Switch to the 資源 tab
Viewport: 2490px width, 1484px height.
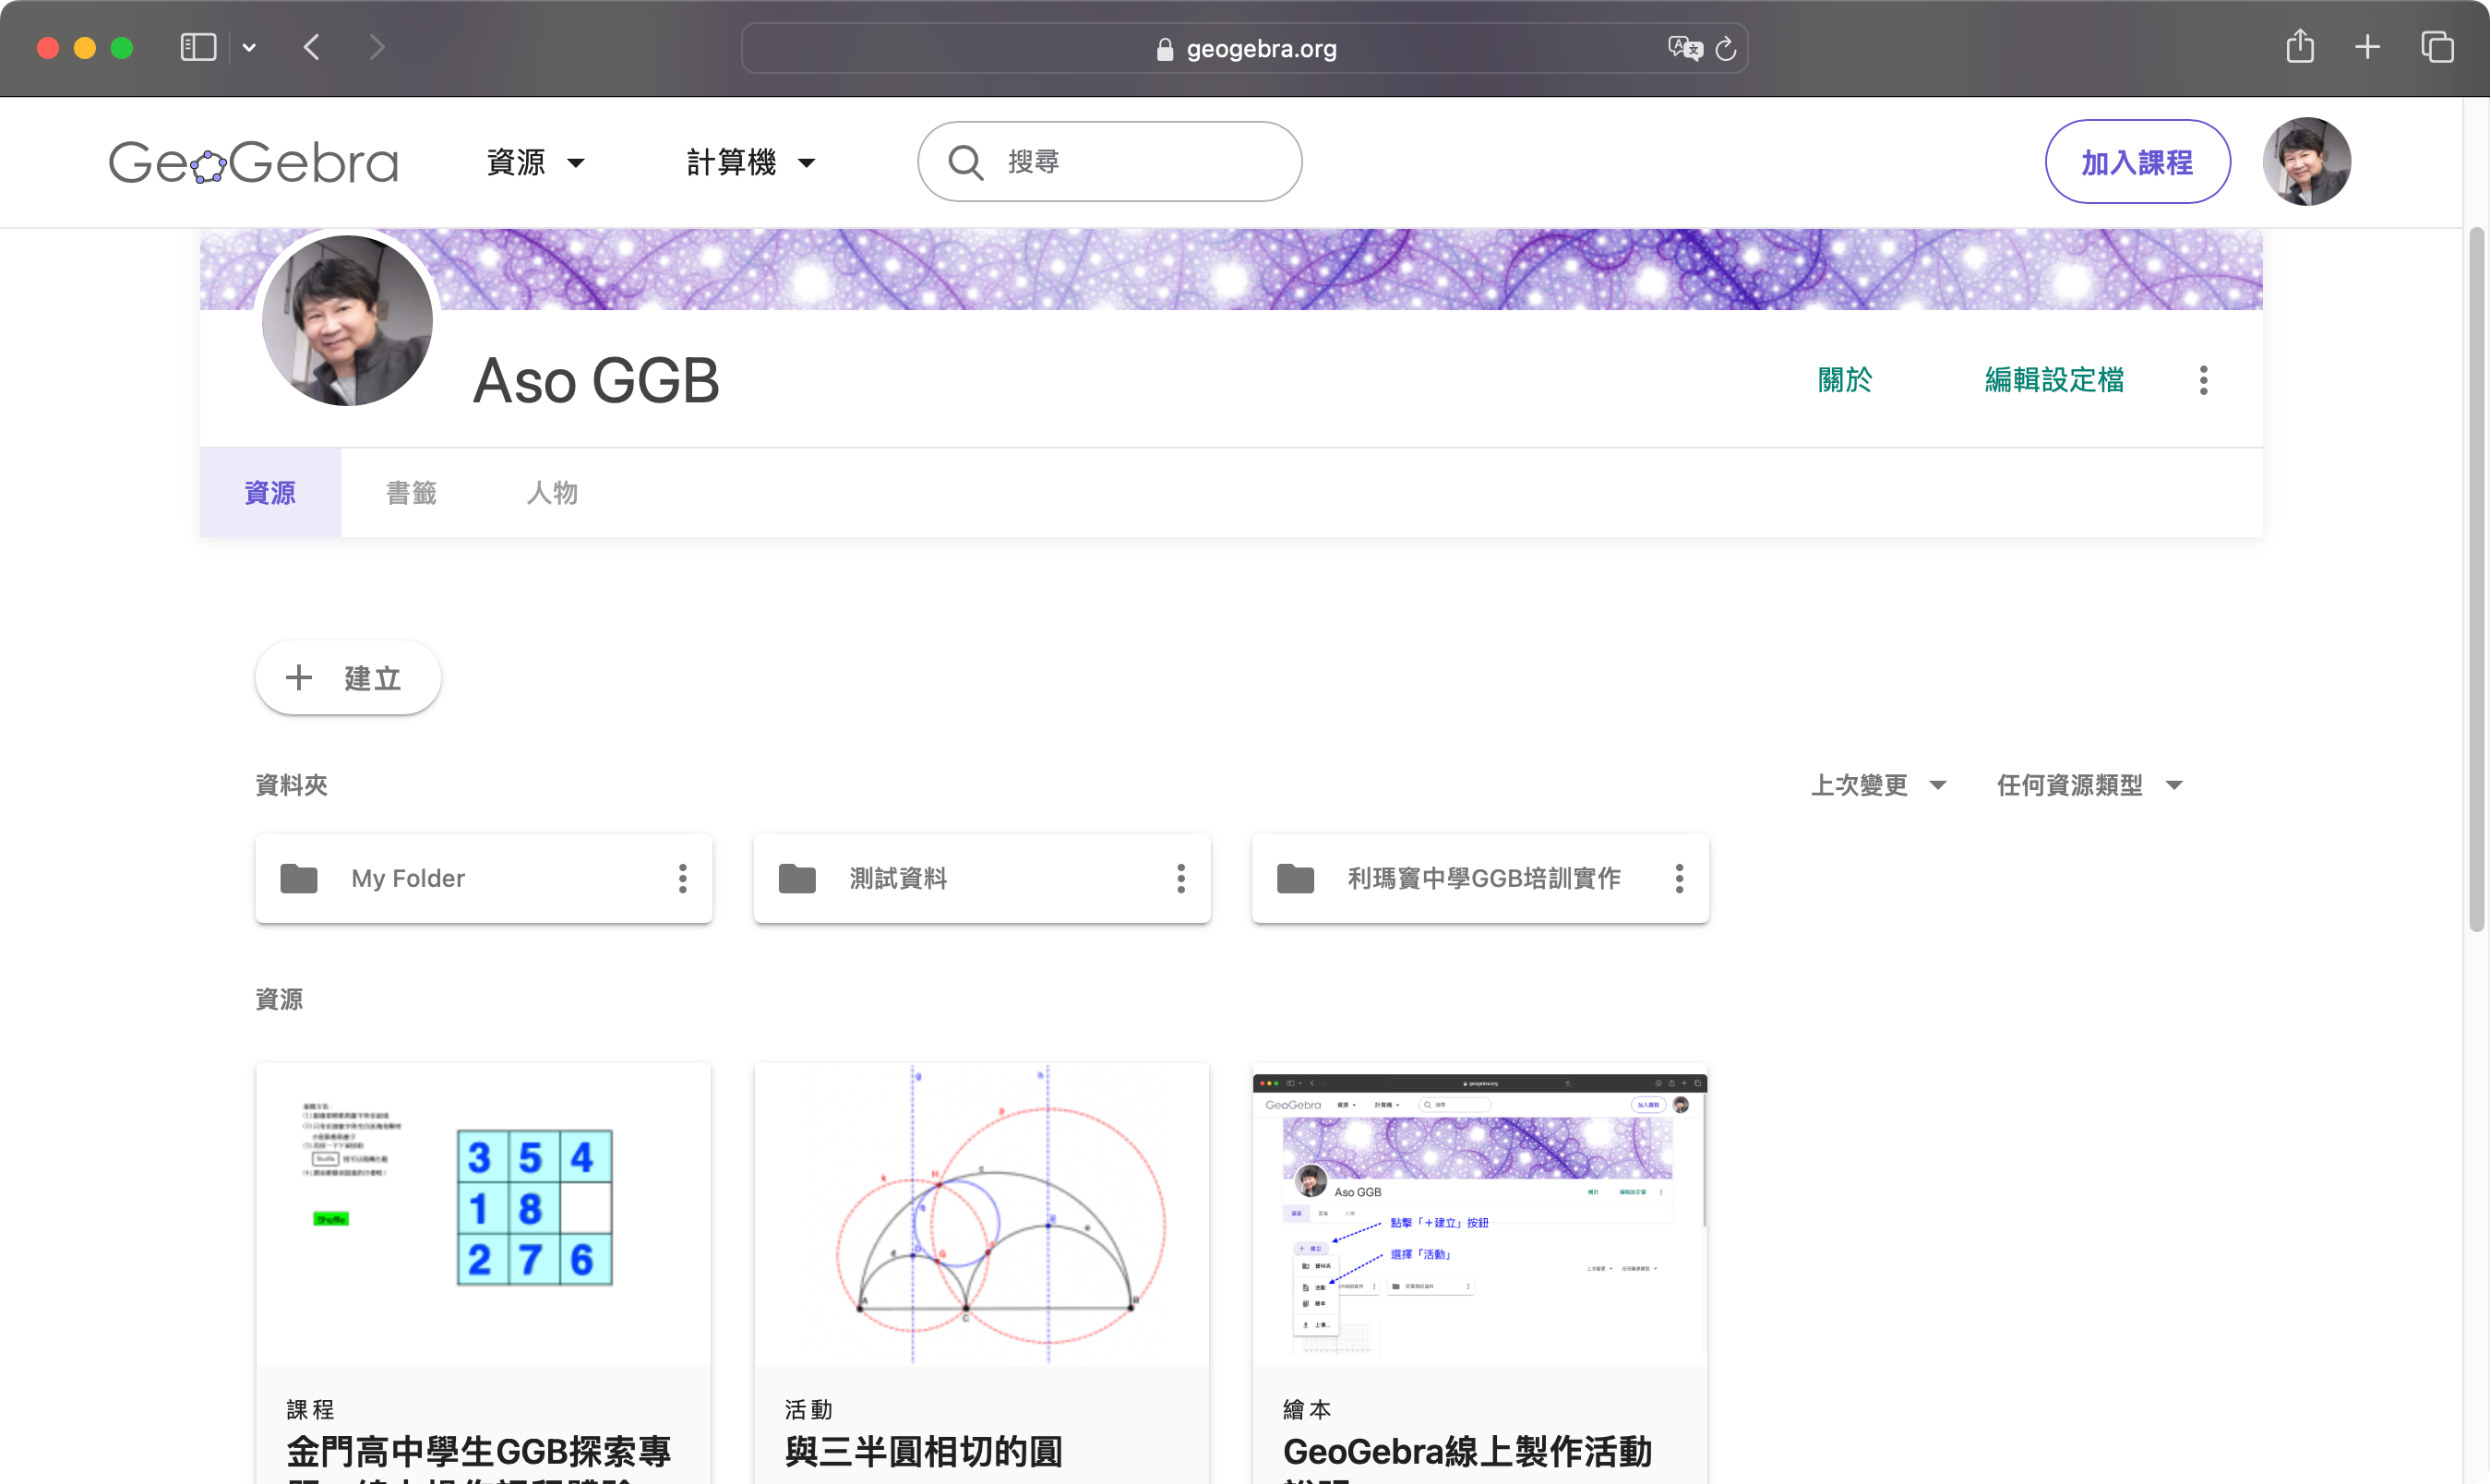coord(270,492)
